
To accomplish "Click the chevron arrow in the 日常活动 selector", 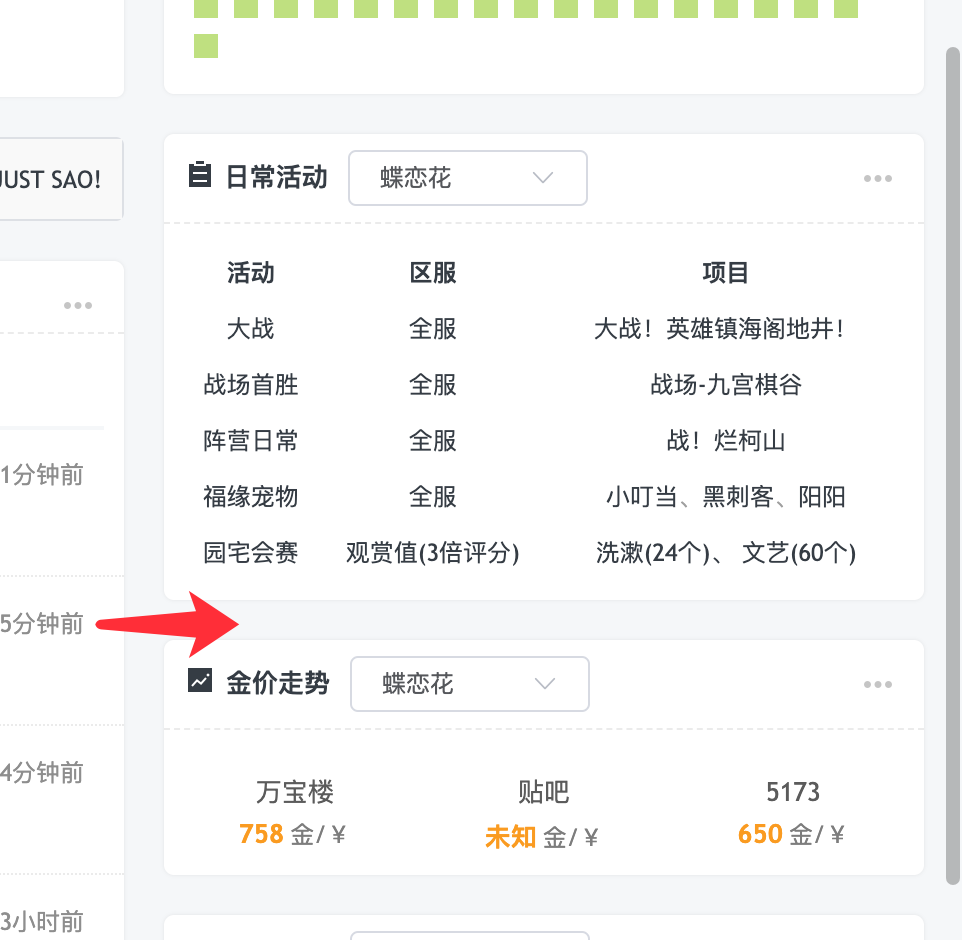I will 541,177.
